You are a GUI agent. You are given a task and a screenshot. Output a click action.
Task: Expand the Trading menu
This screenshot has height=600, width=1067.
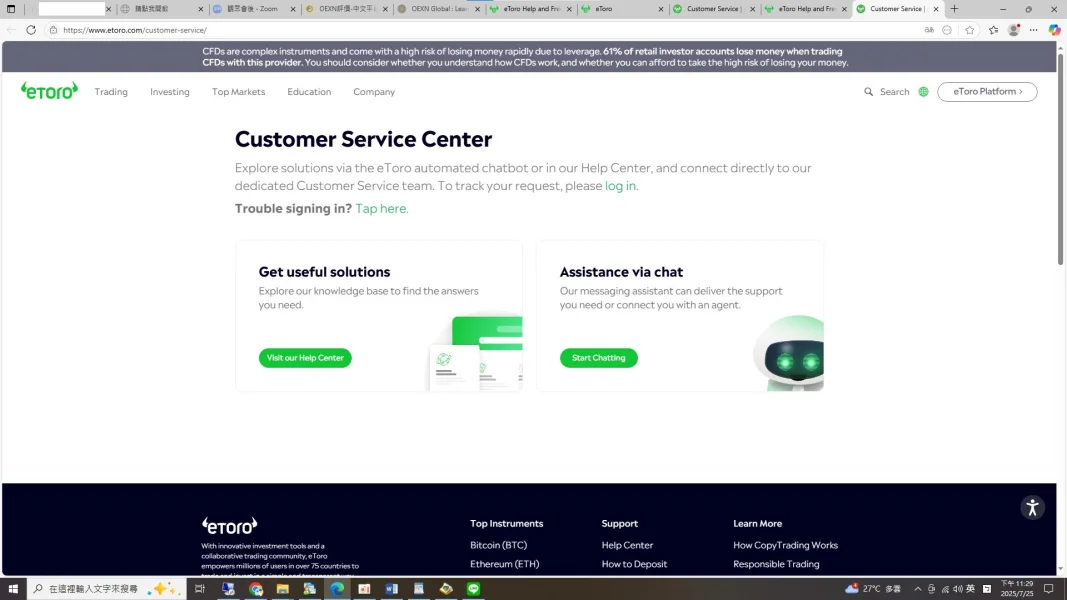[x=111, y=92]
